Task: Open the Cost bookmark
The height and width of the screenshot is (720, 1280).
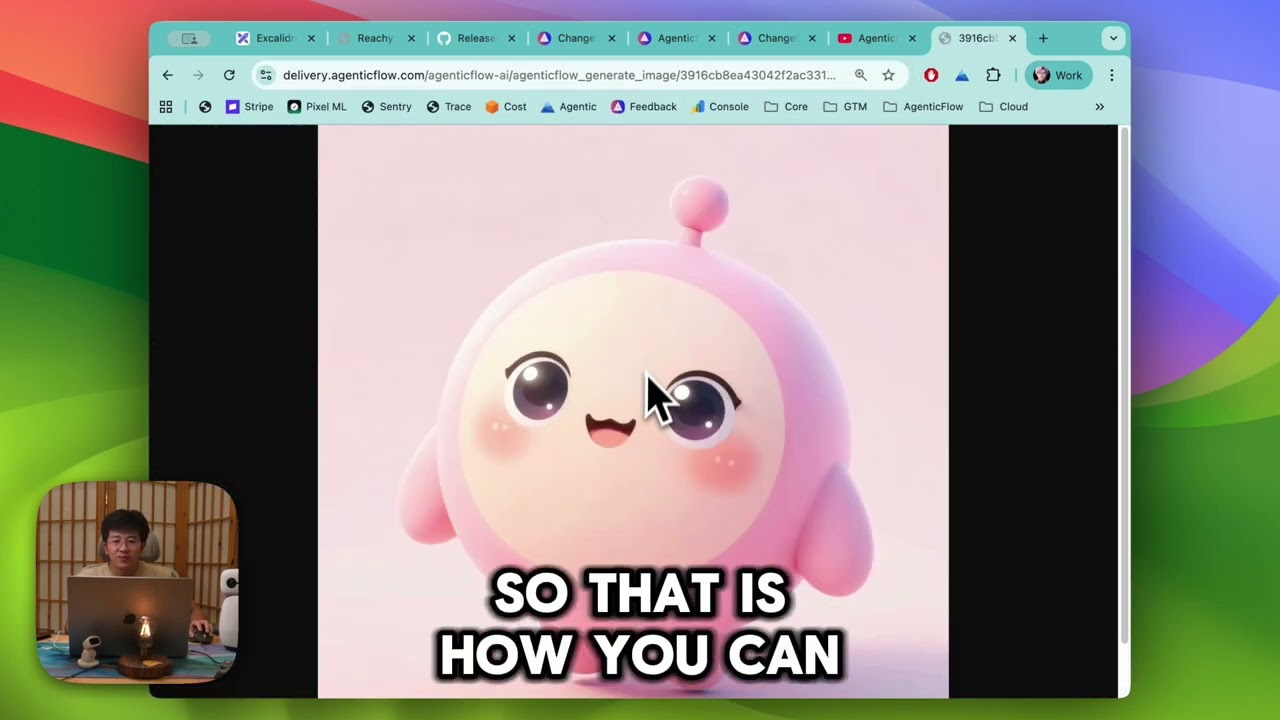Action: pos(506,106)
